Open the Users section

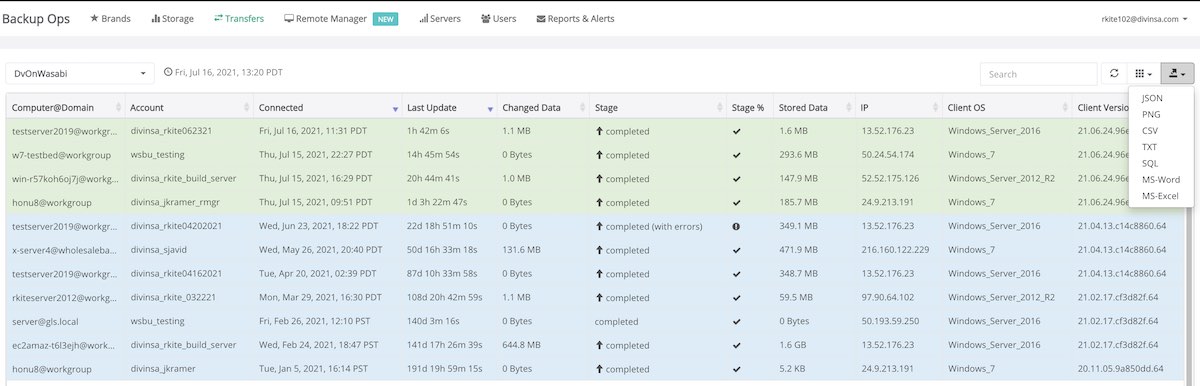click(x=498, y=18)
